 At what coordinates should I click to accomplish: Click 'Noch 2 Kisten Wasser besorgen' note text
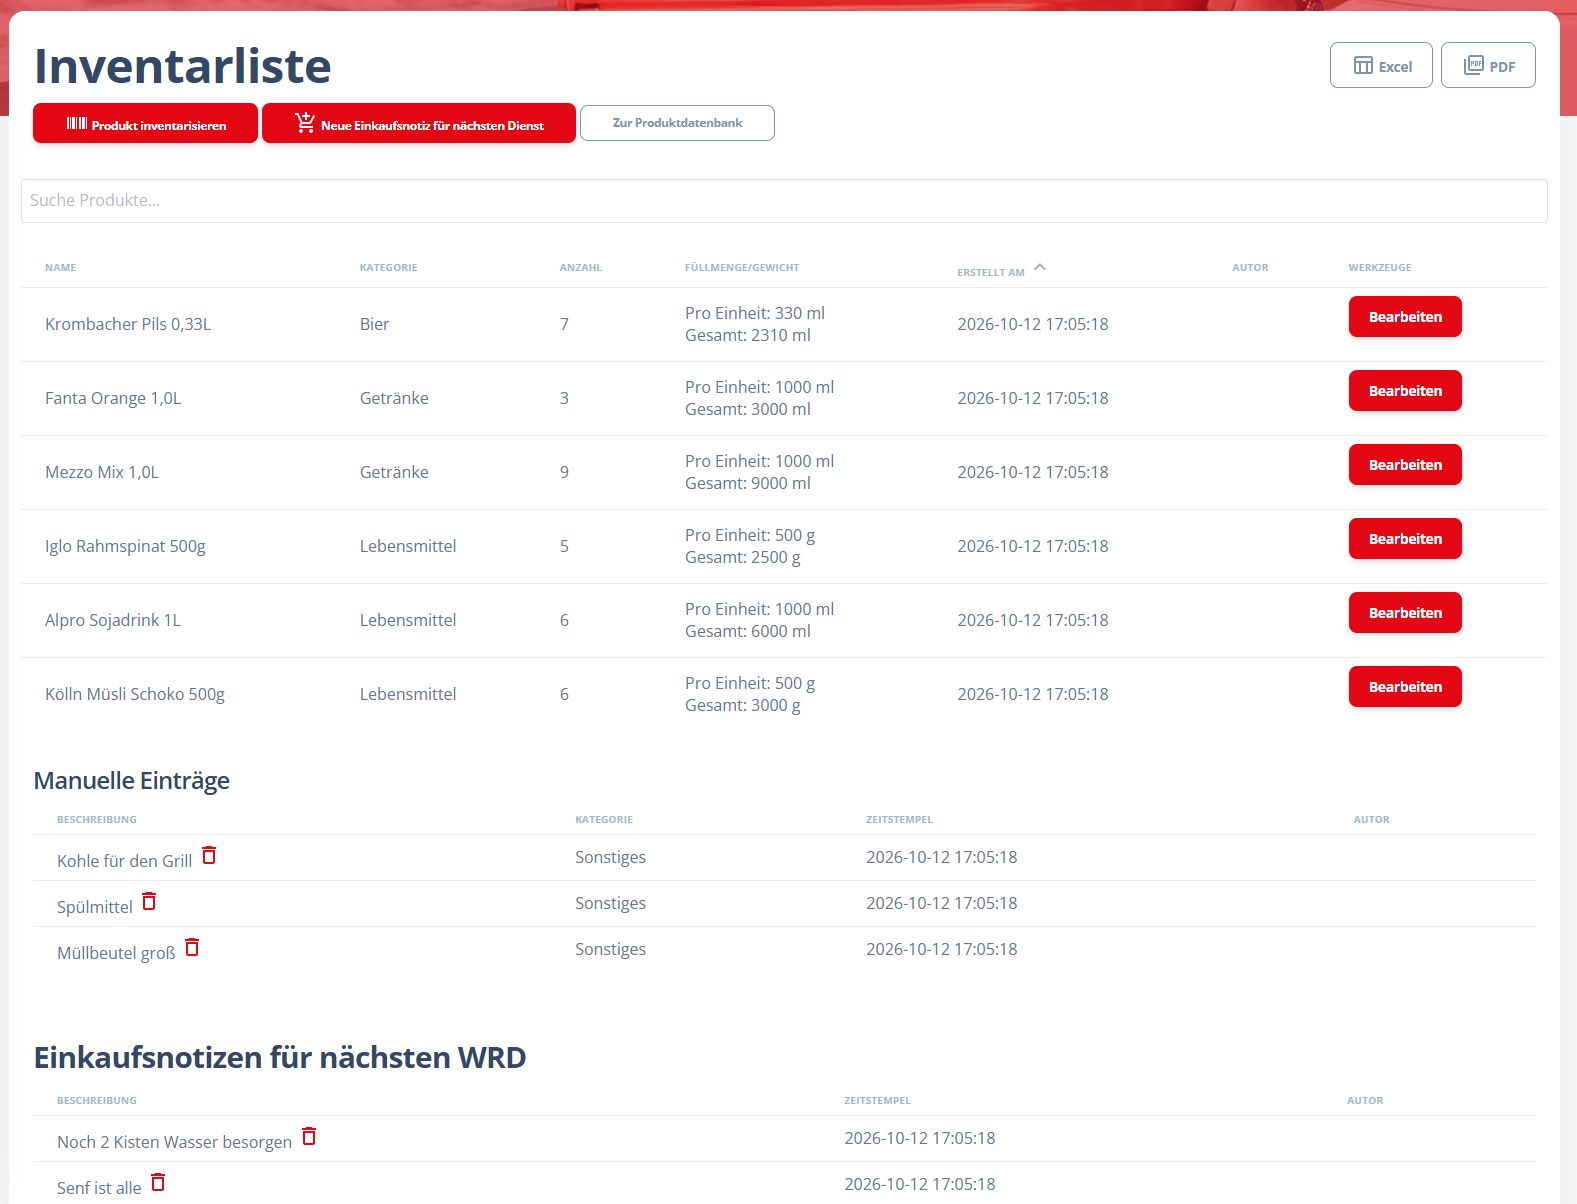coord(174,1142)
